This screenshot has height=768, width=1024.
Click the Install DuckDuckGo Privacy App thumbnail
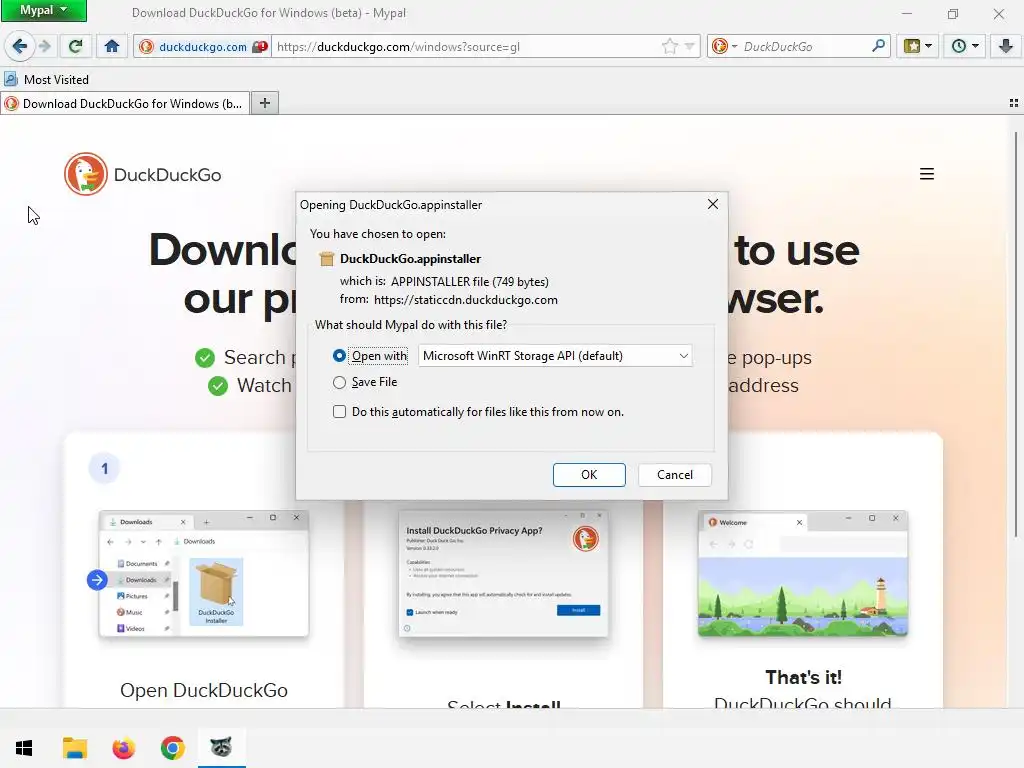[504, 573]
